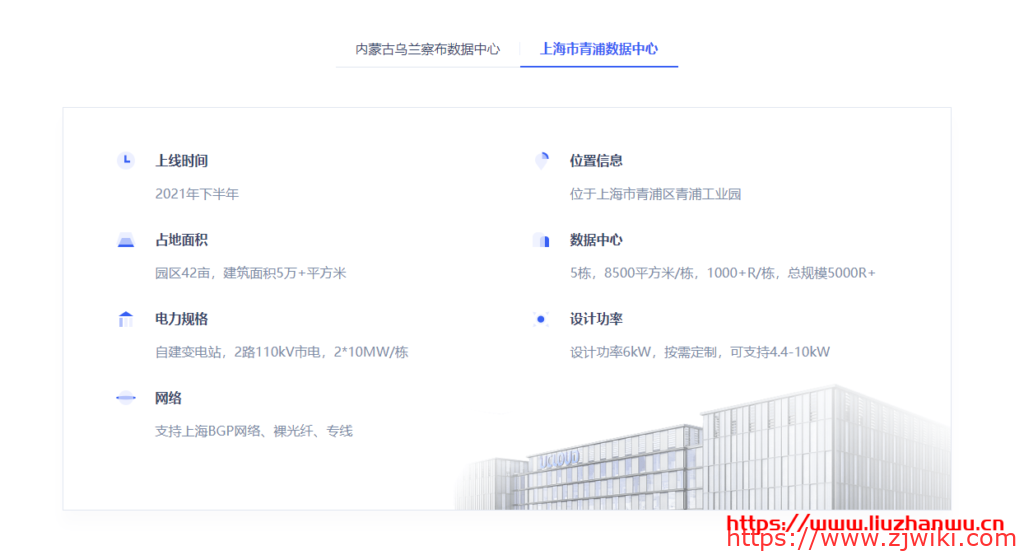Click the 设计功率 heading
Screen dimensions: 1024x555
(596, 319)
